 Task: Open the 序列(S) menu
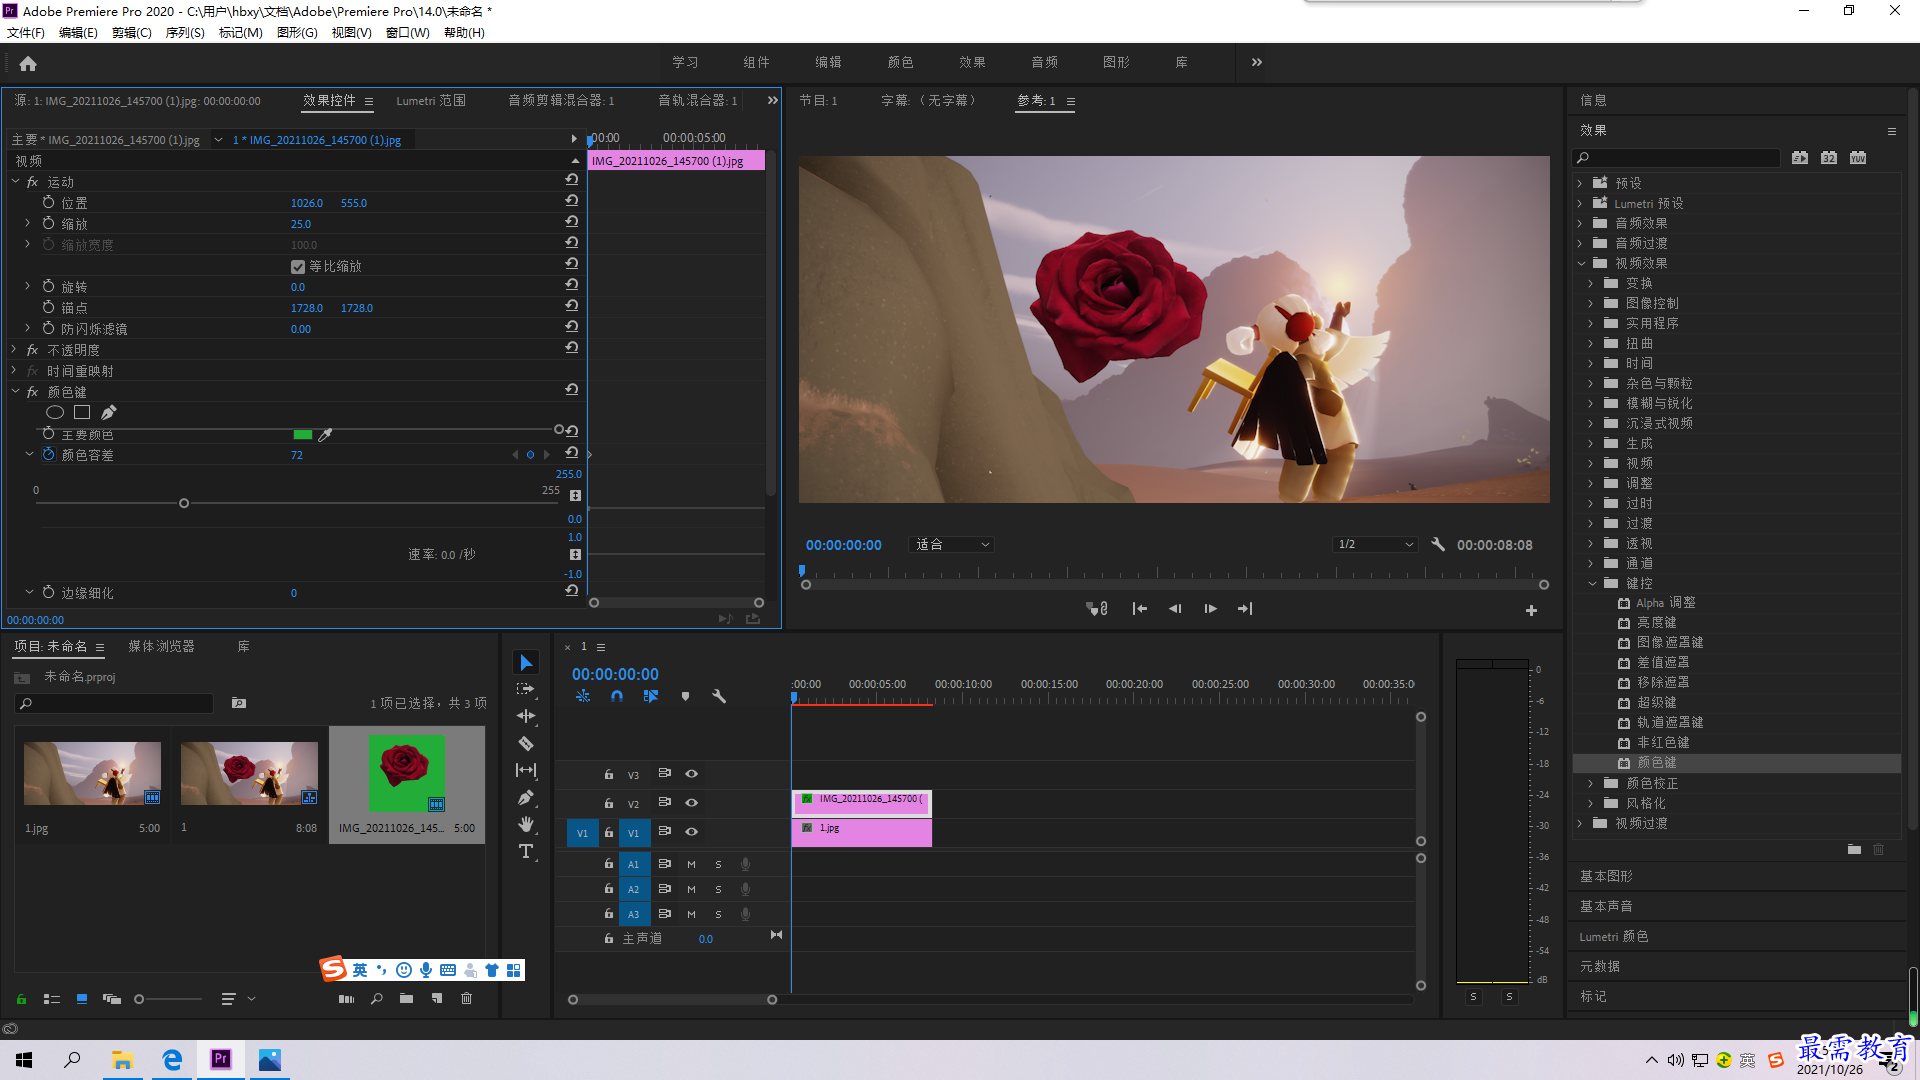point(185,33)
